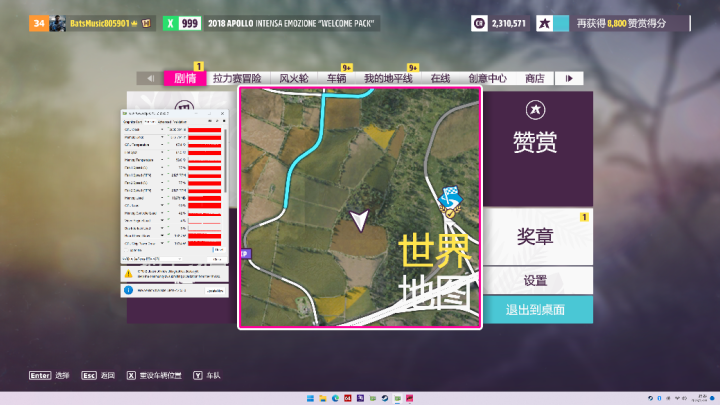Select the highlighted 剧情 tab
The height and width of the screenshot is (405, 720).
point(185,78)
